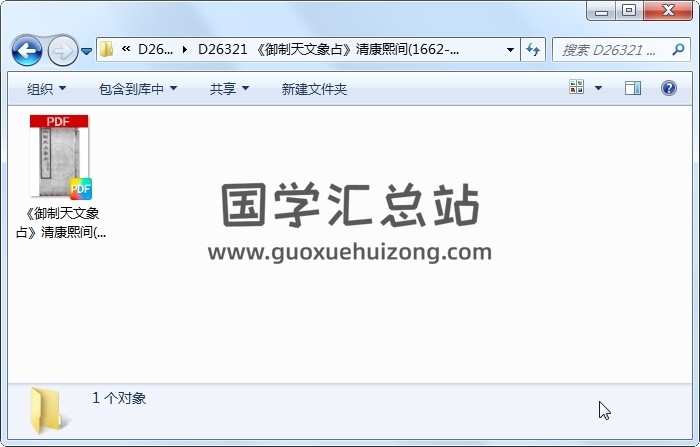The width and height of the screenshot is (700, 447).
Task: Click the folder icon in the address bar
Action: pyautogui.click(x=107, y=49)
